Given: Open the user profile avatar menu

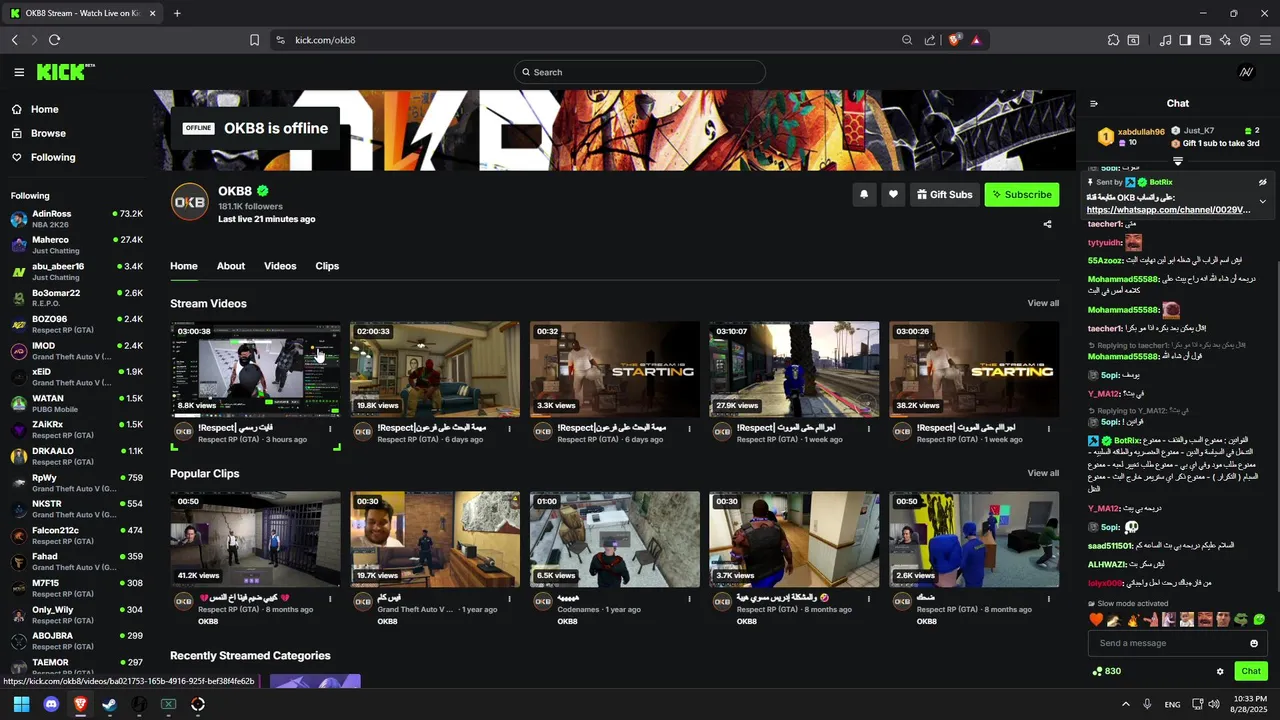Looking at the screenshot, I should pyautogui.click(x=1246, y=72).
